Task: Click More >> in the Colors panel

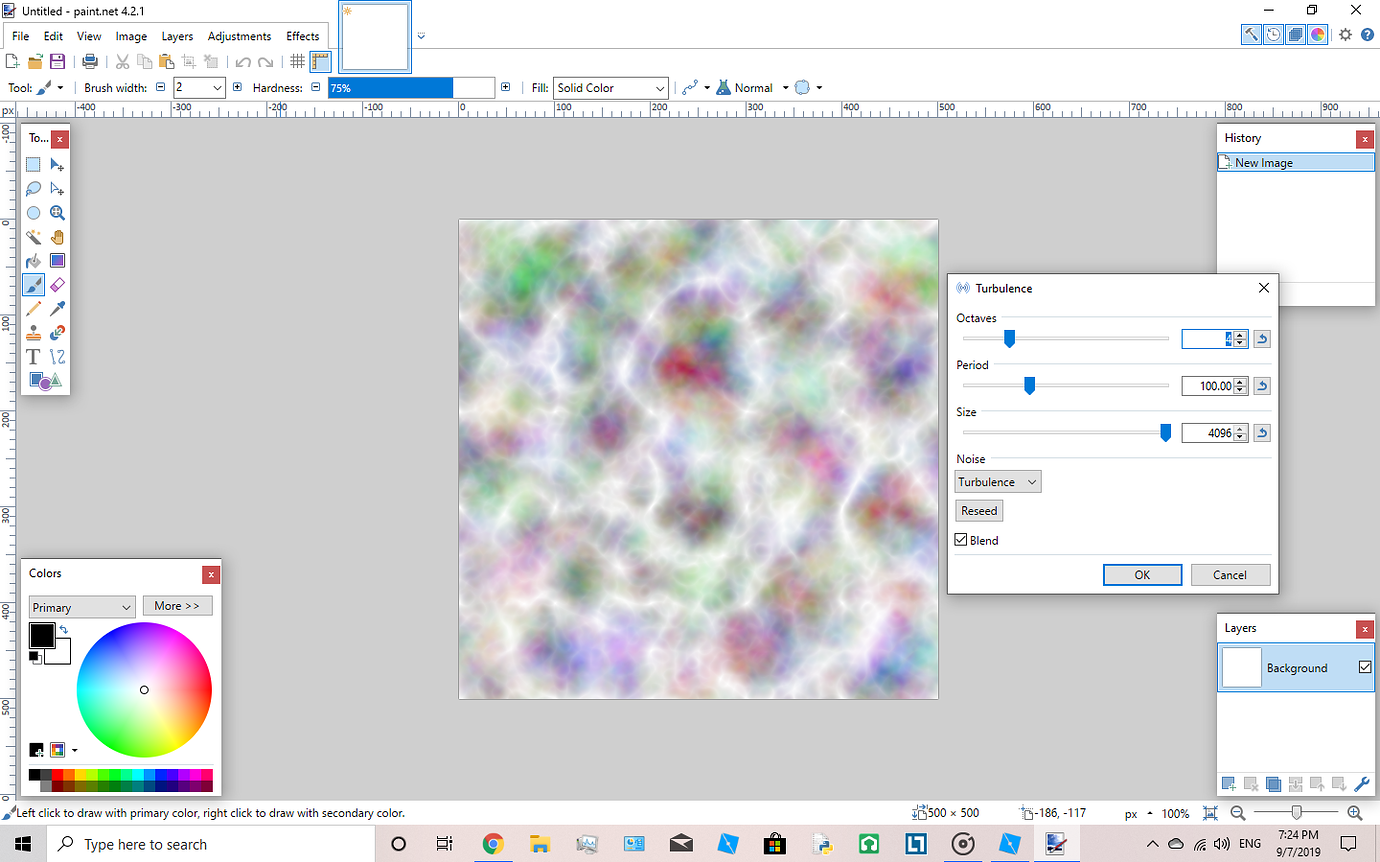Action: (177, 605)
